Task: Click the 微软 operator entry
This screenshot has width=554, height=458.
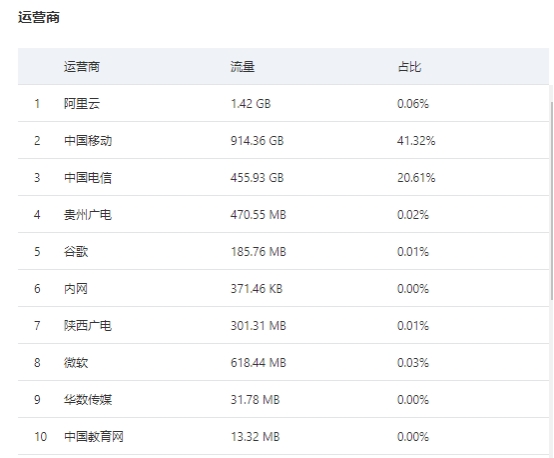Action: tap(76, 363)
